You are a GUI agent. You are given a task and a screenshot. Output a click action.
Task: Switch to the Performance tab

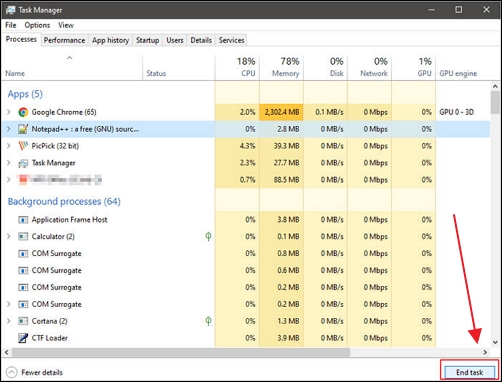[64, 40]
